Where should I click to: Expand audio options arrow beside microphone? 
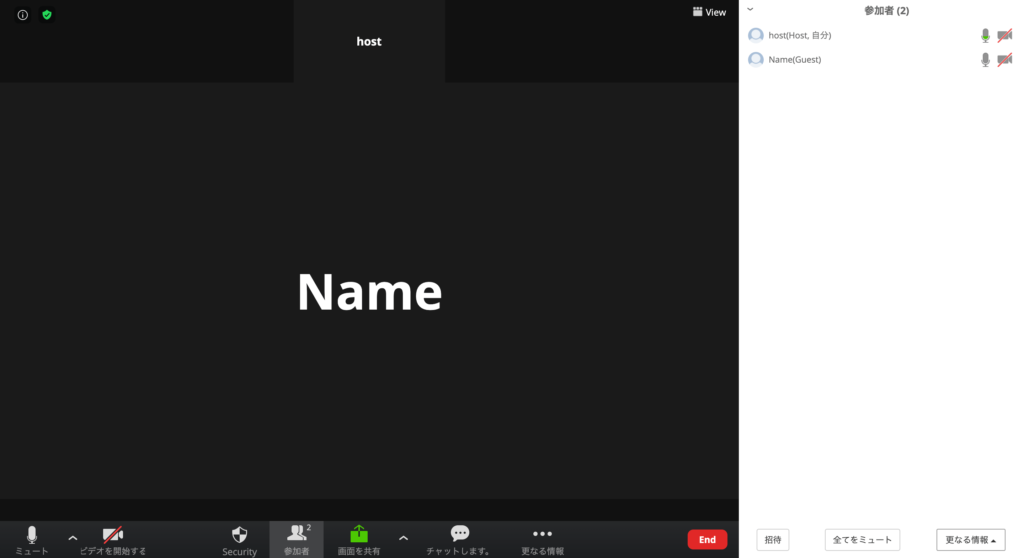(x=72, y=538)
